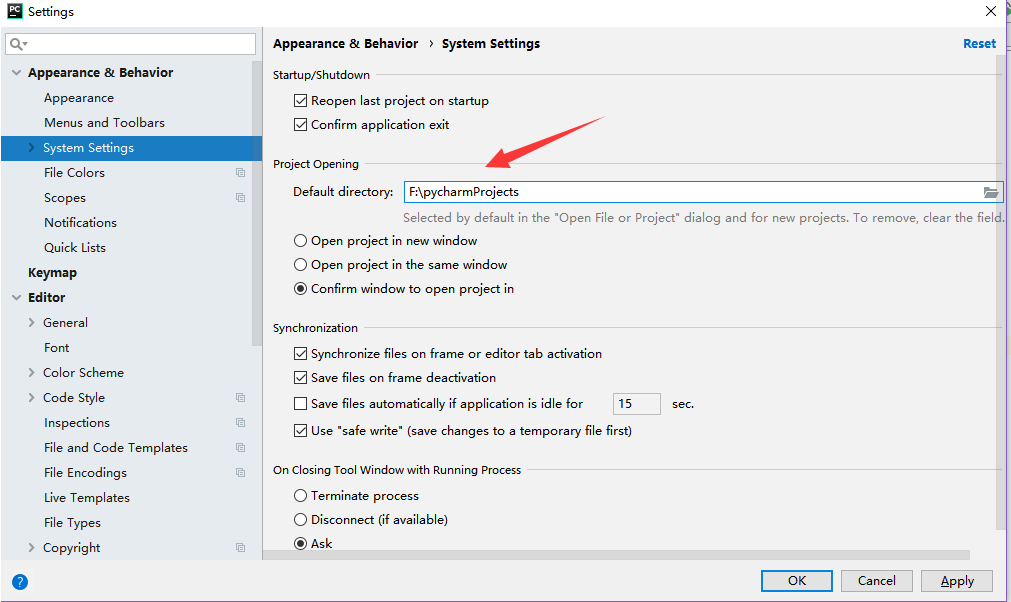
Task: Click the idle seconds input field
Action: click(636, 404)
